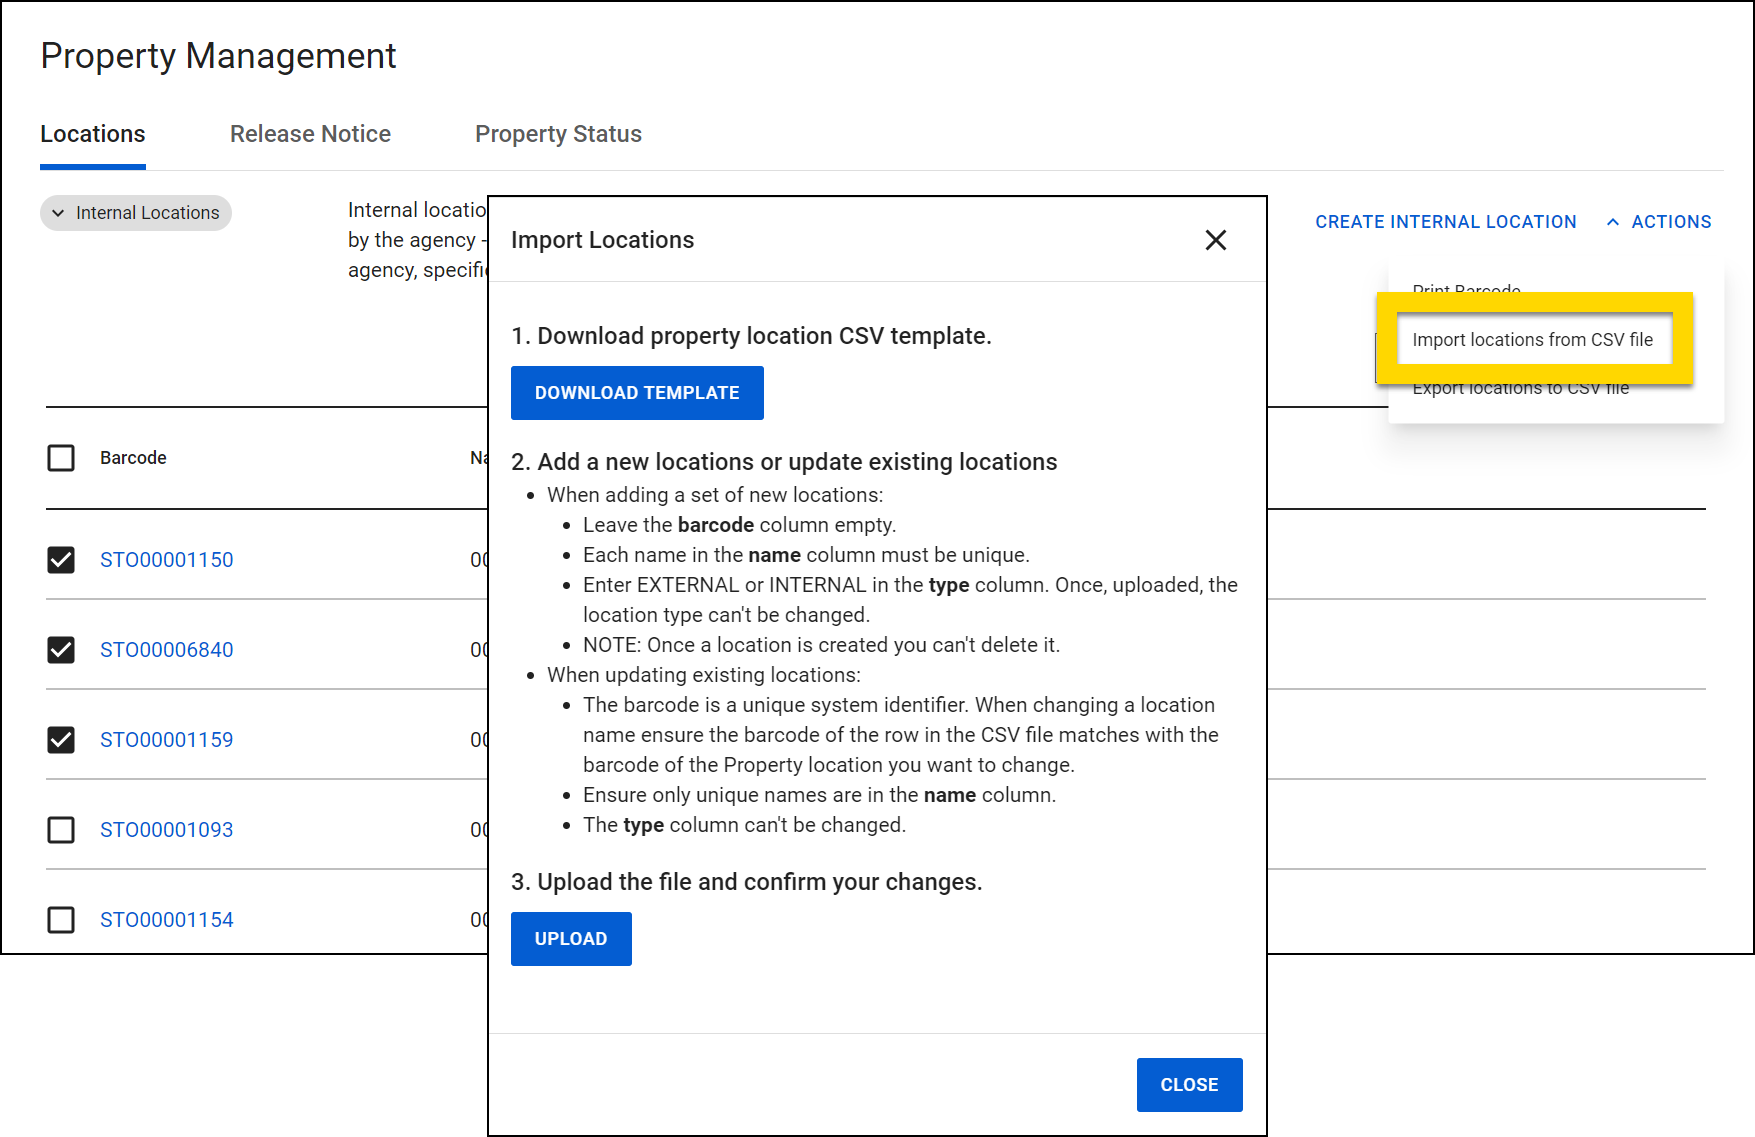The height and width of the screenshot is (1137, 1755).
Task: Select Import locations from CSV file
Action: [1534, 340]
